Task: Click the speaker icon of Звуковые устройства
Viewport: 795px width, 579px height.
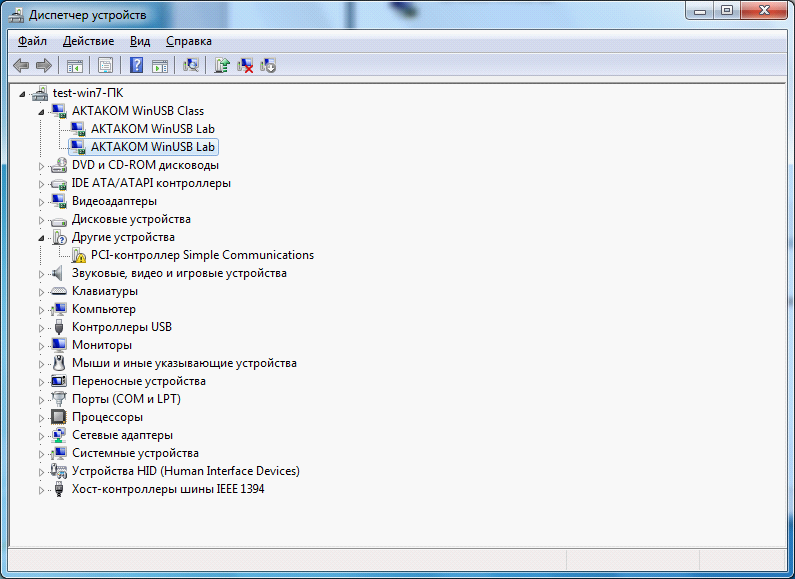Action: (x=57, y=273)
